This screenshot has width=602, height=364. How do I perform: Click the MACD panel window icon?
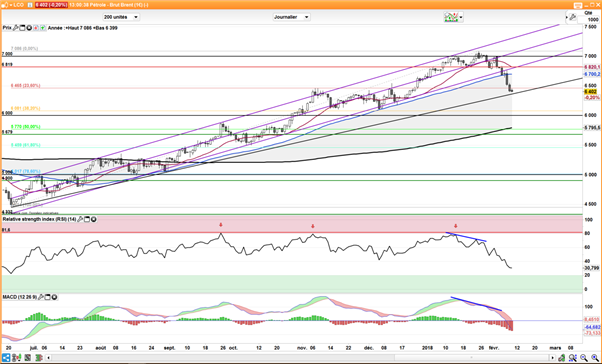click(x=48, y=297)
